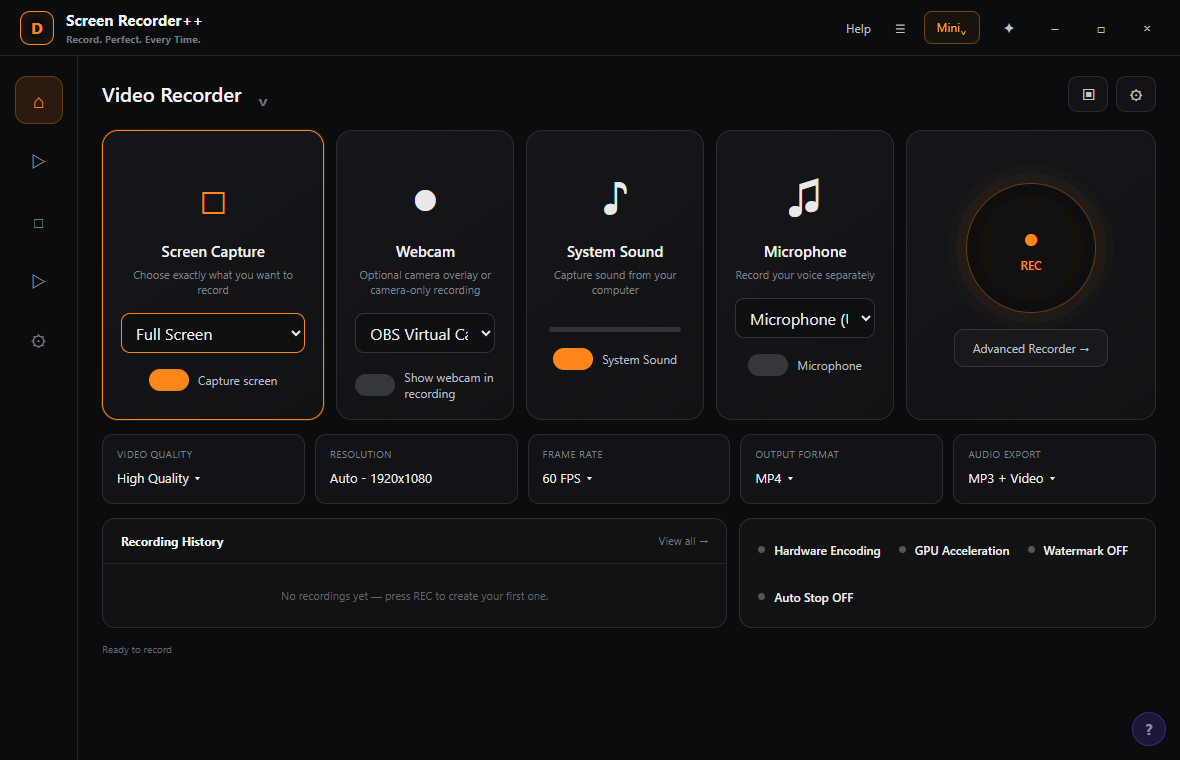Click the Screen Capture square icon
Image resolution: width=1180 pixels, height=760 pixels.
[x=213, y=202]
